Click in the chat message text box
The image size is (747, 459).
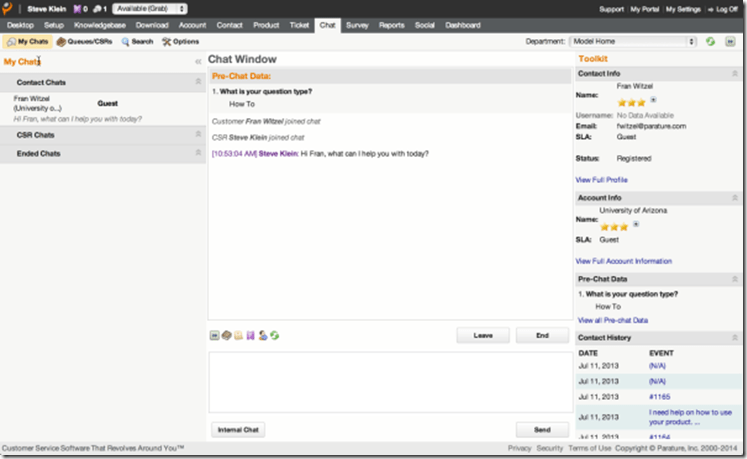[x=390, y=382]
